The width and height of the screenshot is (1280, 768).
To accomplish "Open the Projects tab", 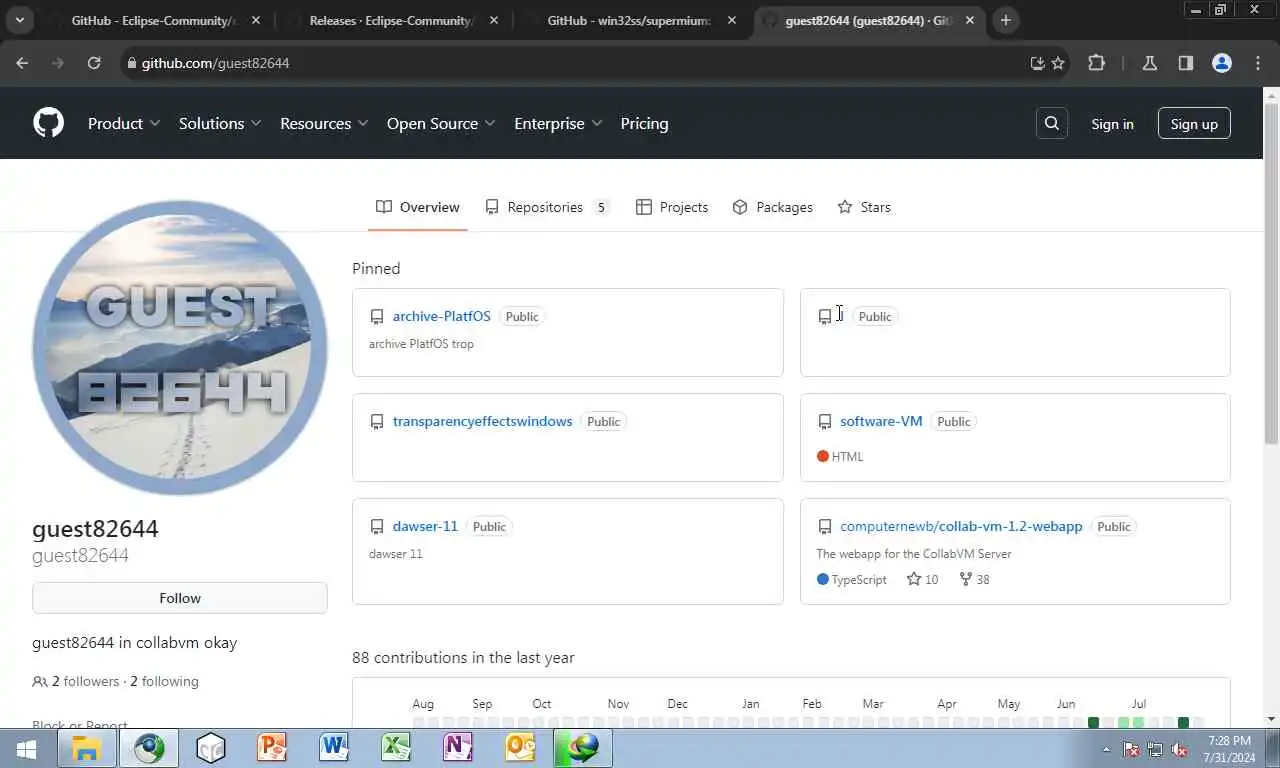I will click(x=672, y=207).
